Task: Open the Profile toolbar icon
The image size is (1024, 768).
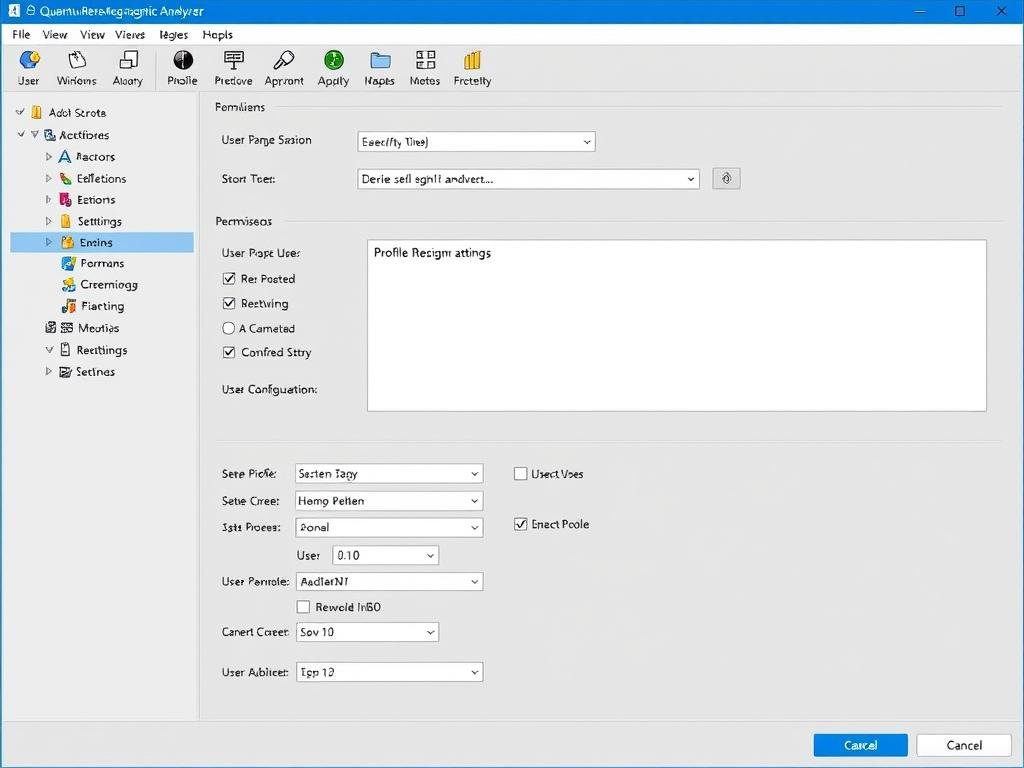Action: pos(182,62)
